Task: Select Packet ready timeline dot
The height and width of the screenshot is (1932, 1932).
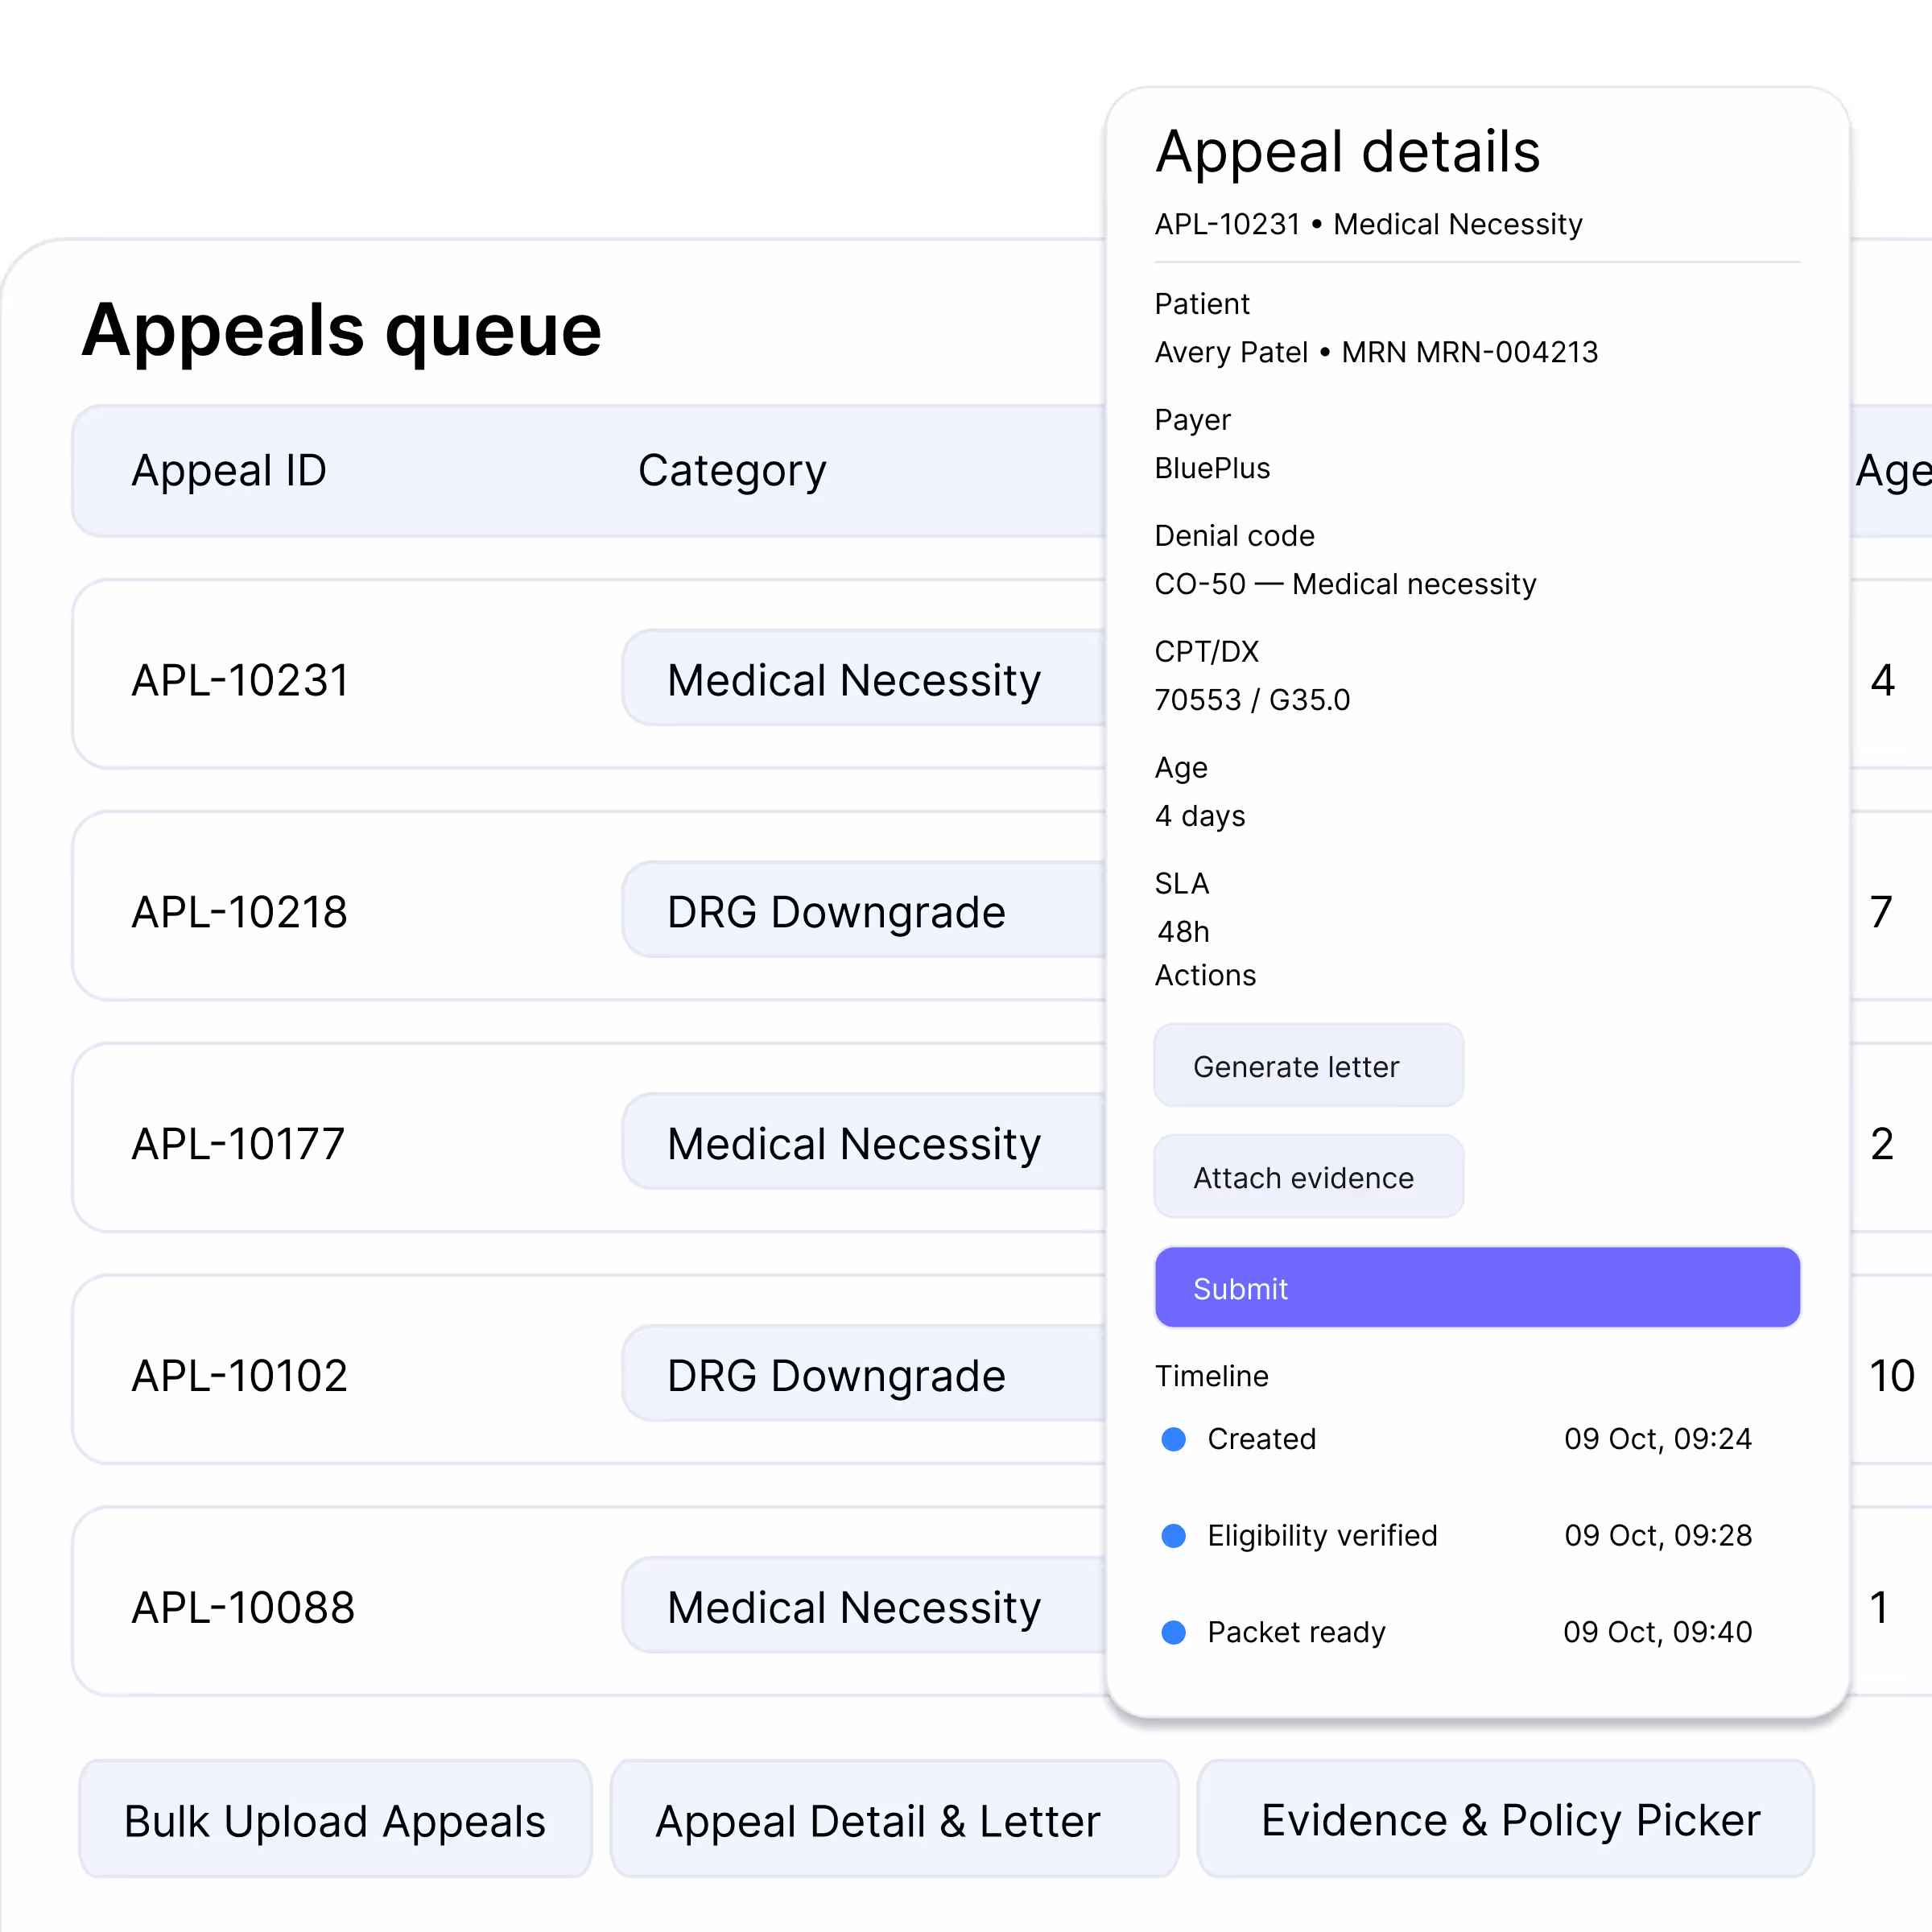Action: tap(1173, 1632)
